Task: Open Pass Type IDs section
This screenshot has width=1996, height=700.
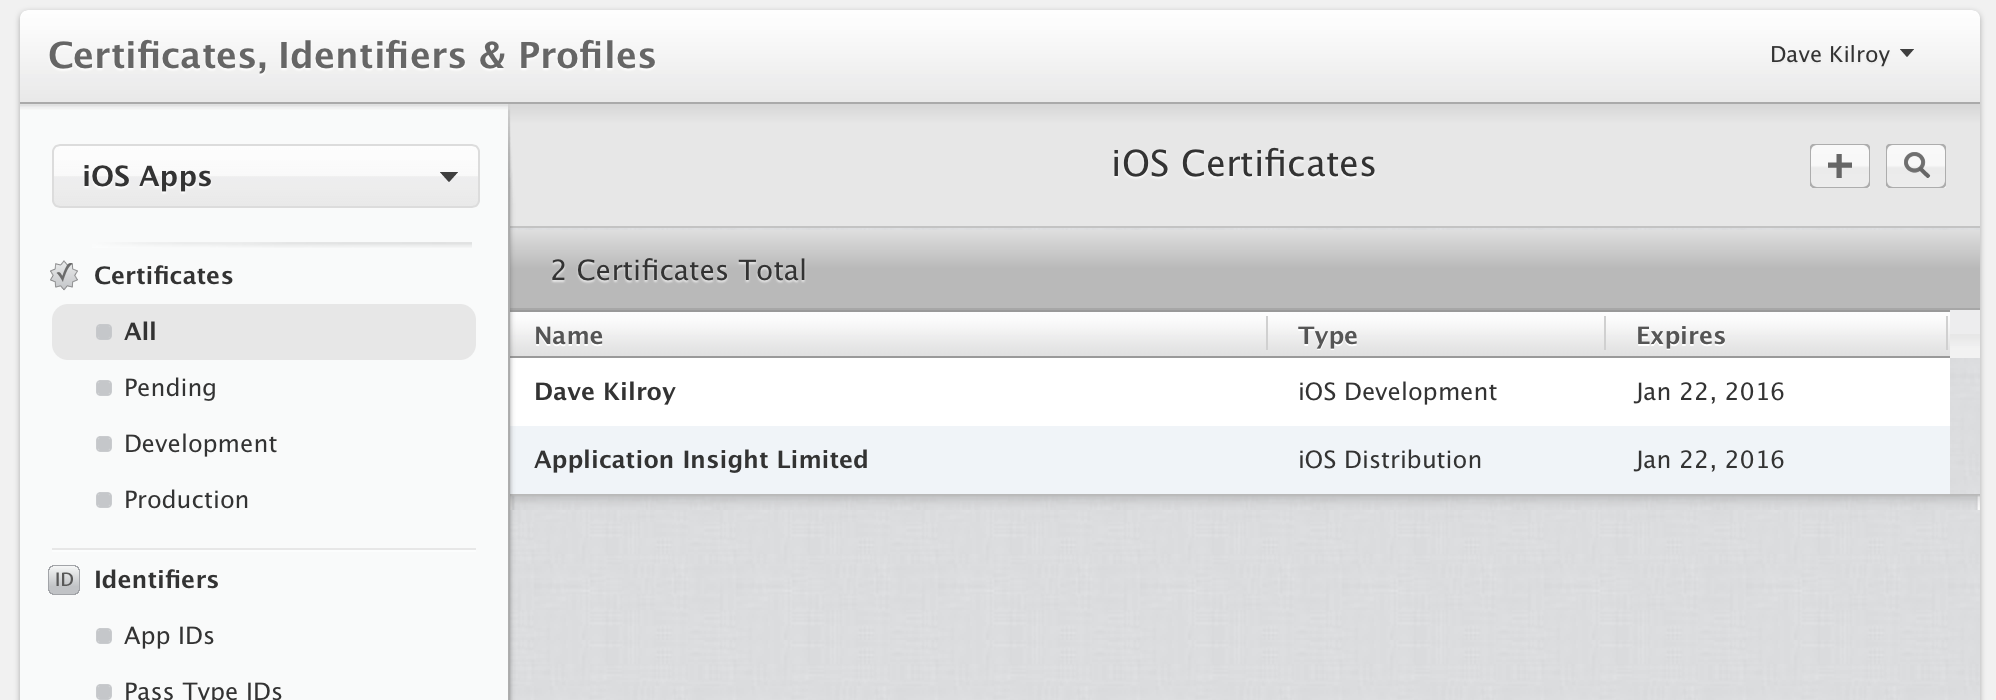Action: point(202,689)
